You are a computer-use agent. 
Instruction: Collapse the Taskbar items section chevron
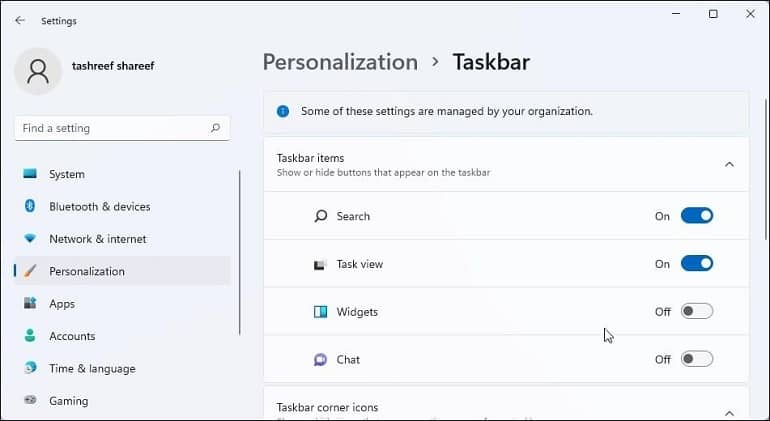pyautogui.click(x=729, y=164)
